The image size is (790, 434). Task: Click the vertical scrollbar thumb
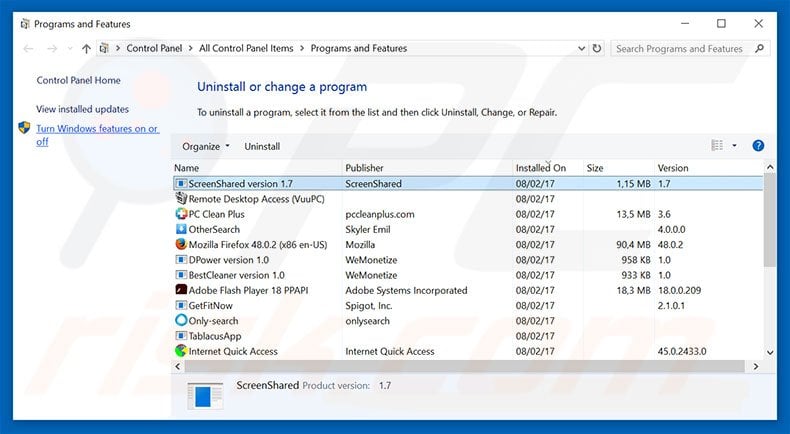pos(770,220)
